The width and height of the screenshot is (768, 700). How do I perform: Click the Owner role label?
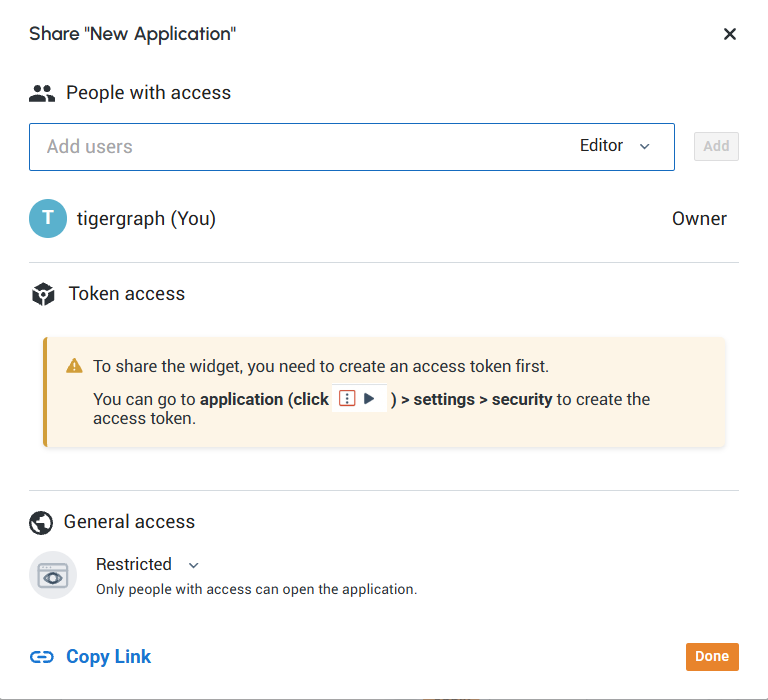click(x=699, y=218)
